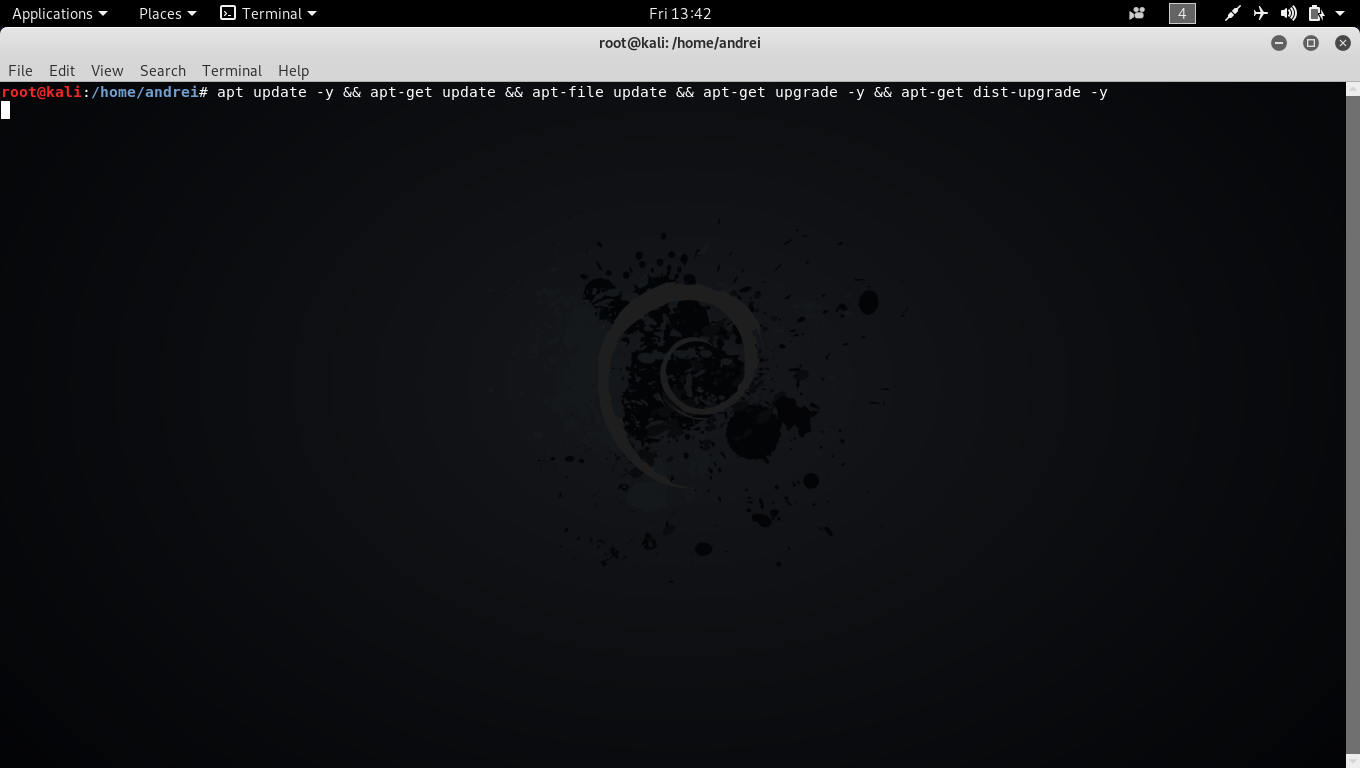Minimize the terminal window

[x=1279, y=43]
